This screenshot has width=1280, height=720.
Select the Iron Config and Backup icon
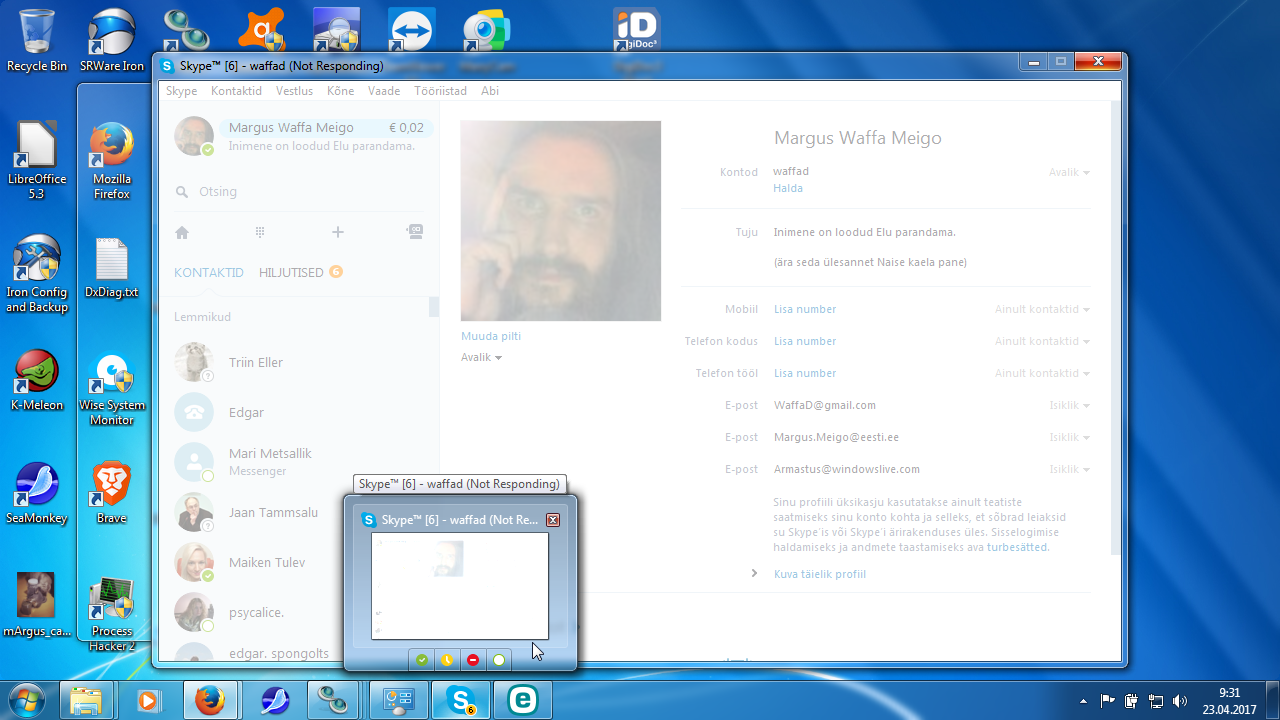coord(37,274)
